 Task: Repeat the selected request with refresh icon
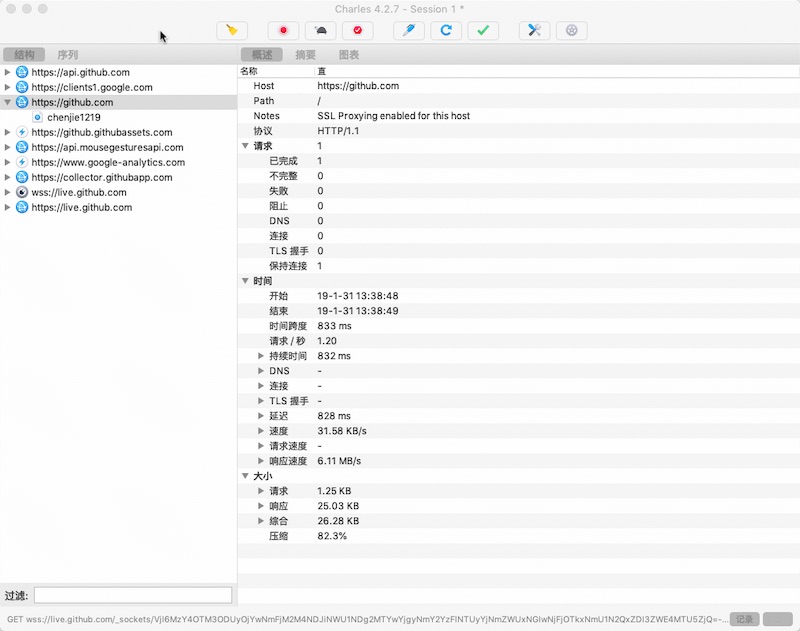point(446,31)
